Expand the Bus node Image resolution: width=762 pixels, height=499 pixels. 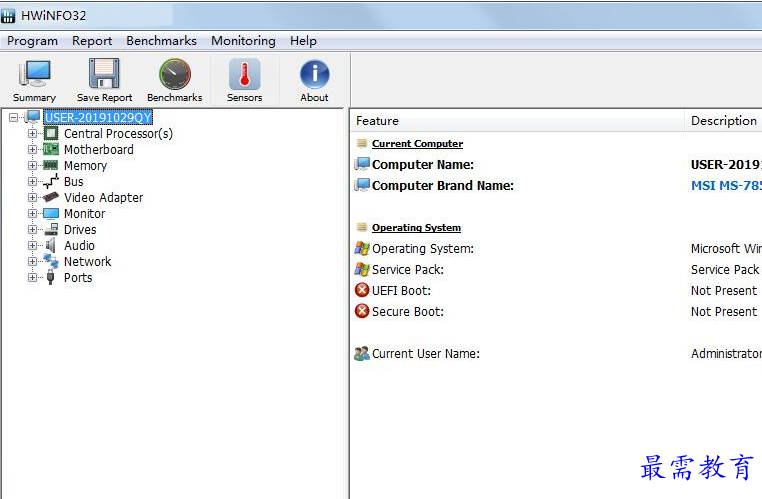tap(32, 181)
